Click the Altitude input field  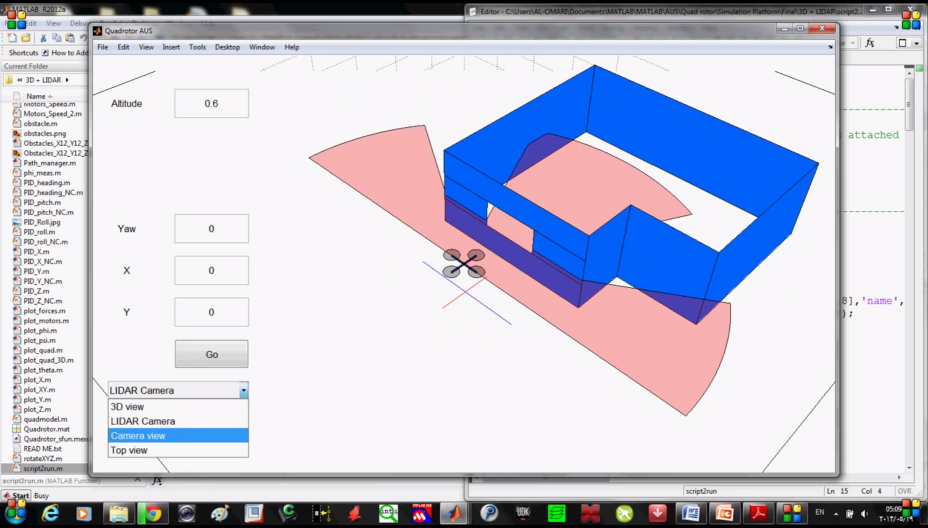pyautogui.click(x=211, y=104)
